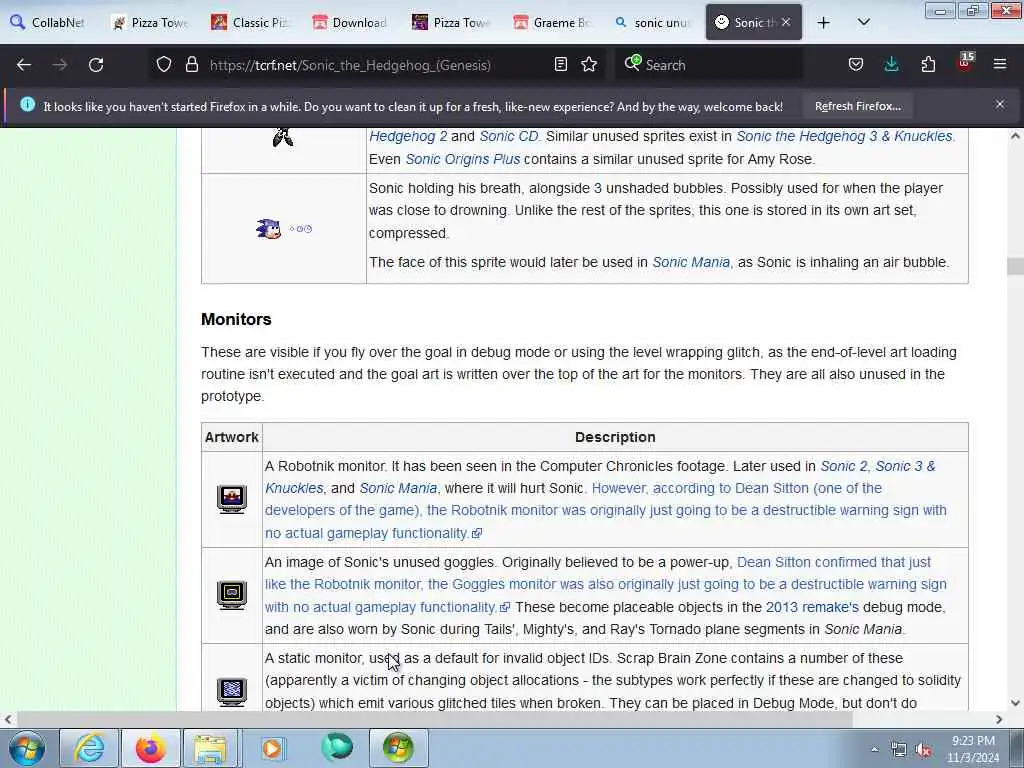Open the Windows Start menu
Image resolution: width=1024 pixels, height=768 pixels.
27,748
